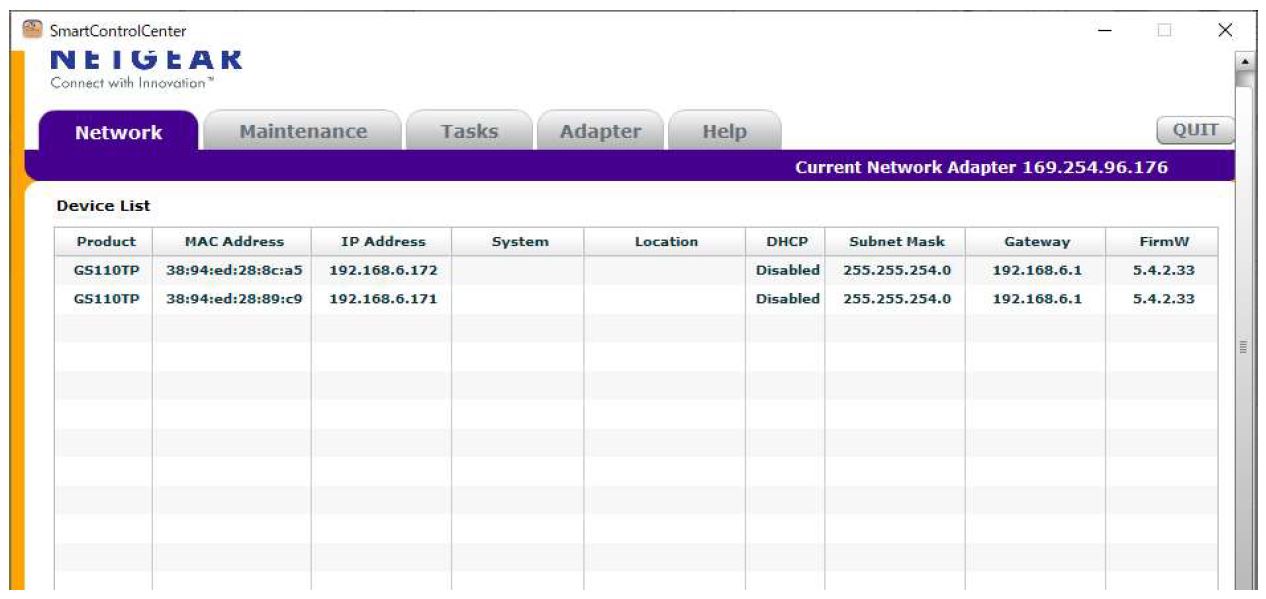The height and width of the screenshot is (599, 1266).
Task: Go to the Tasks tab
Action: pyautogui.click(x=469, y=132)
